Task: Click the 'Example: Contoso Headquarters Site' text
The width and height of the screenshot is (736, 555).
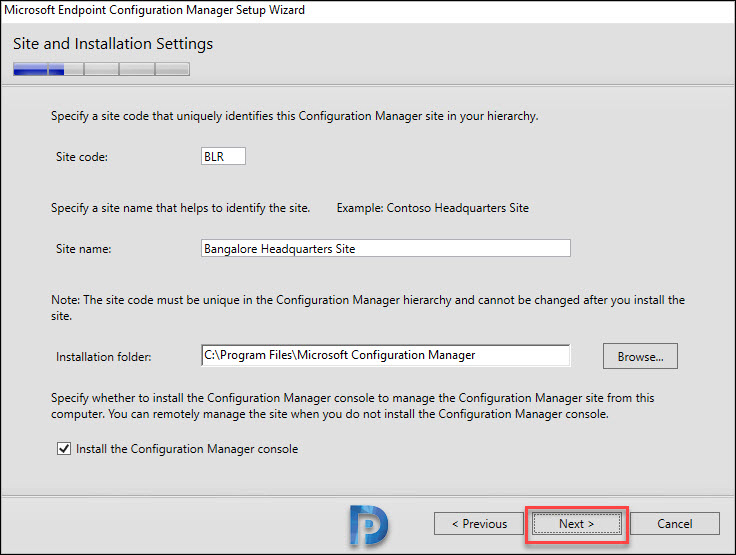Action: [432, 208]
